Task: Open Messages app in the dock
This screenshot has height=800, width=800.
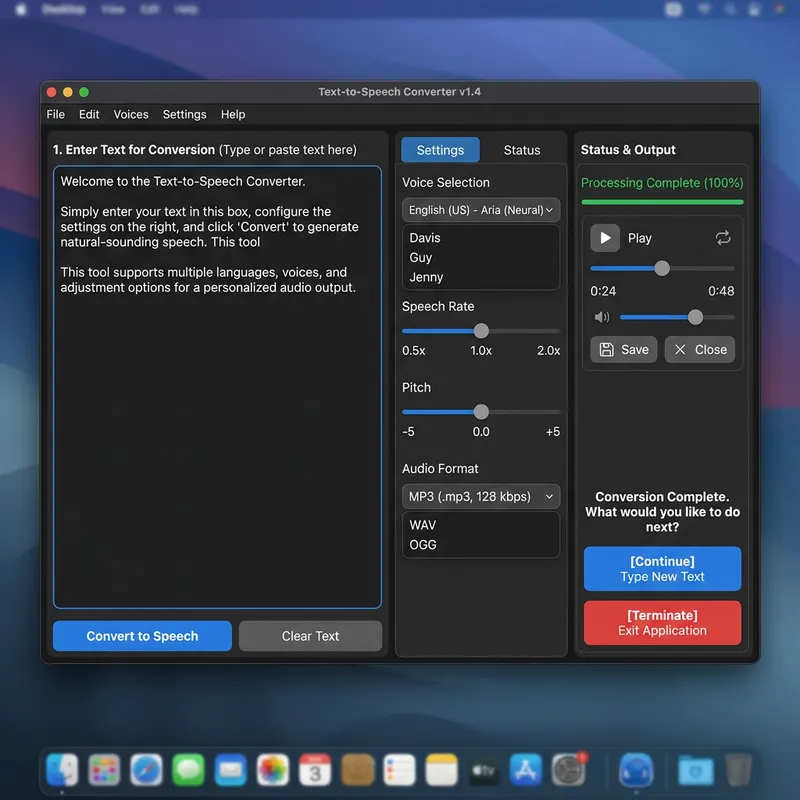Action: coord(188,770)
